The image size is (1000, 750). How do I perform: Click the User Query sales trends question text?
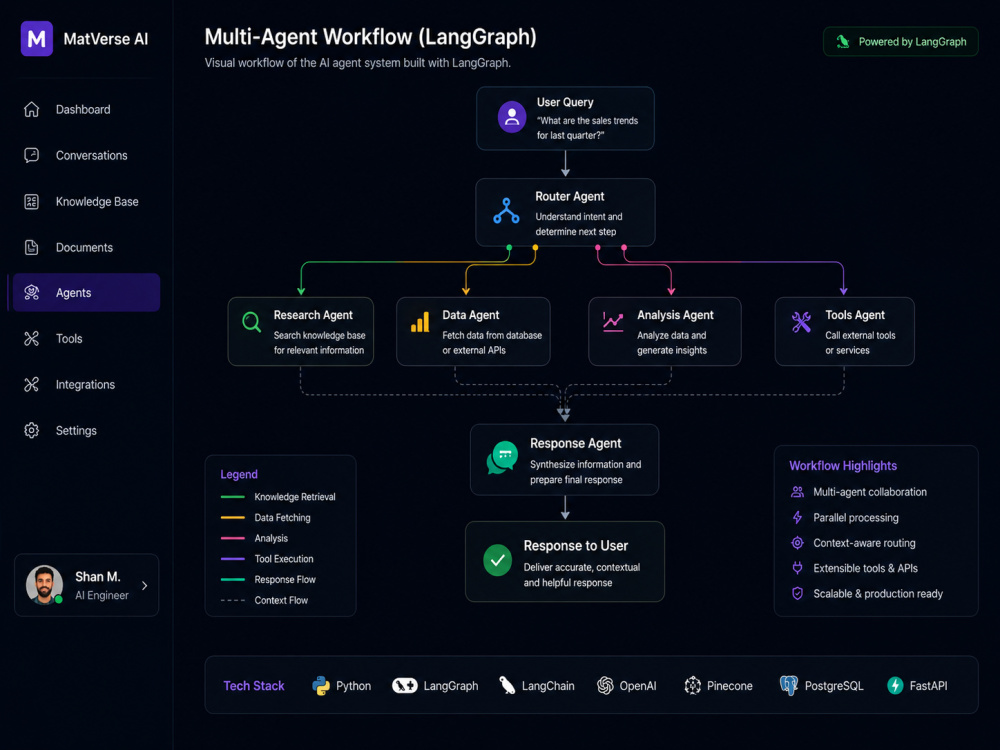point(587,128)
